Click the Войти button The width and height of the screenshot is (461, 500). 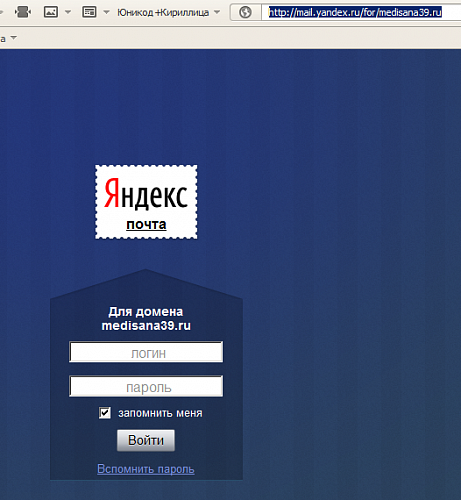[x=146, y=440]
